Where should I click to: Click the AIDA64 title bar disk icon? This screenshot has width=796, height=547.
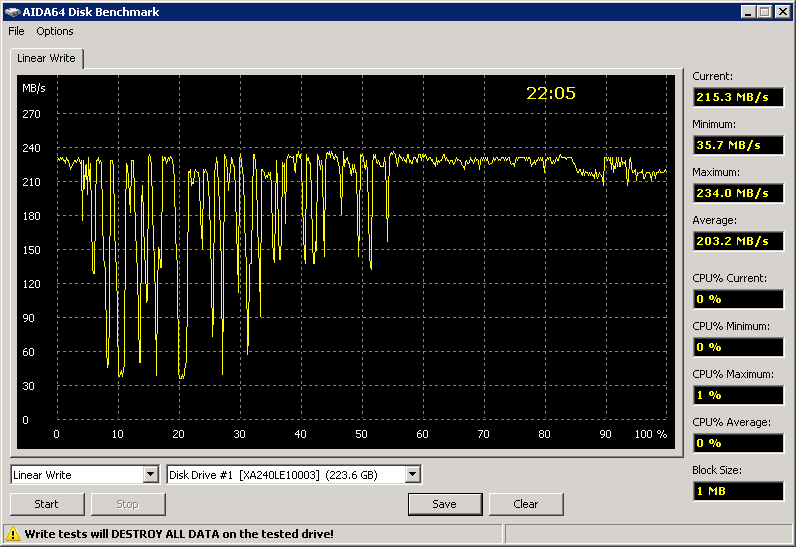[x=12, y=12]
